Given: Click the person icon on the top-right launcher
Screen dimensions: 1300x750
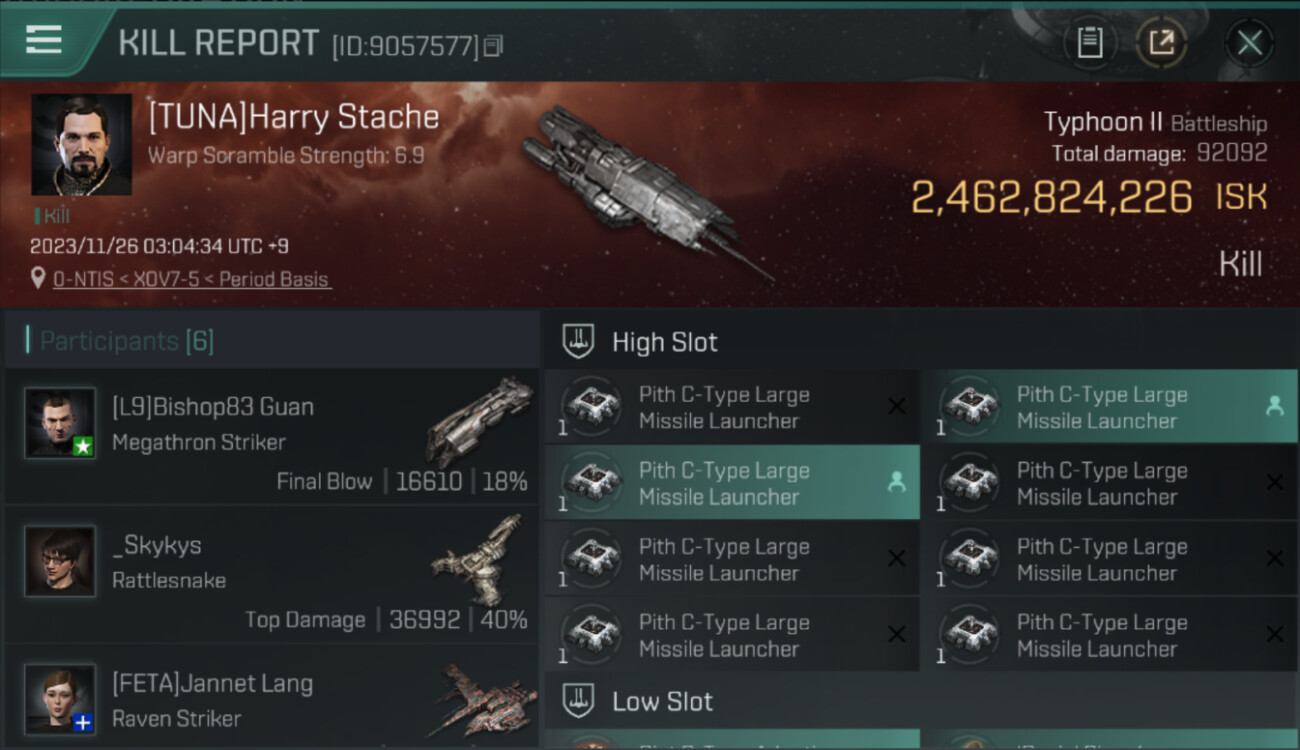Looking at the screenshot, I should click(1274, 406).
